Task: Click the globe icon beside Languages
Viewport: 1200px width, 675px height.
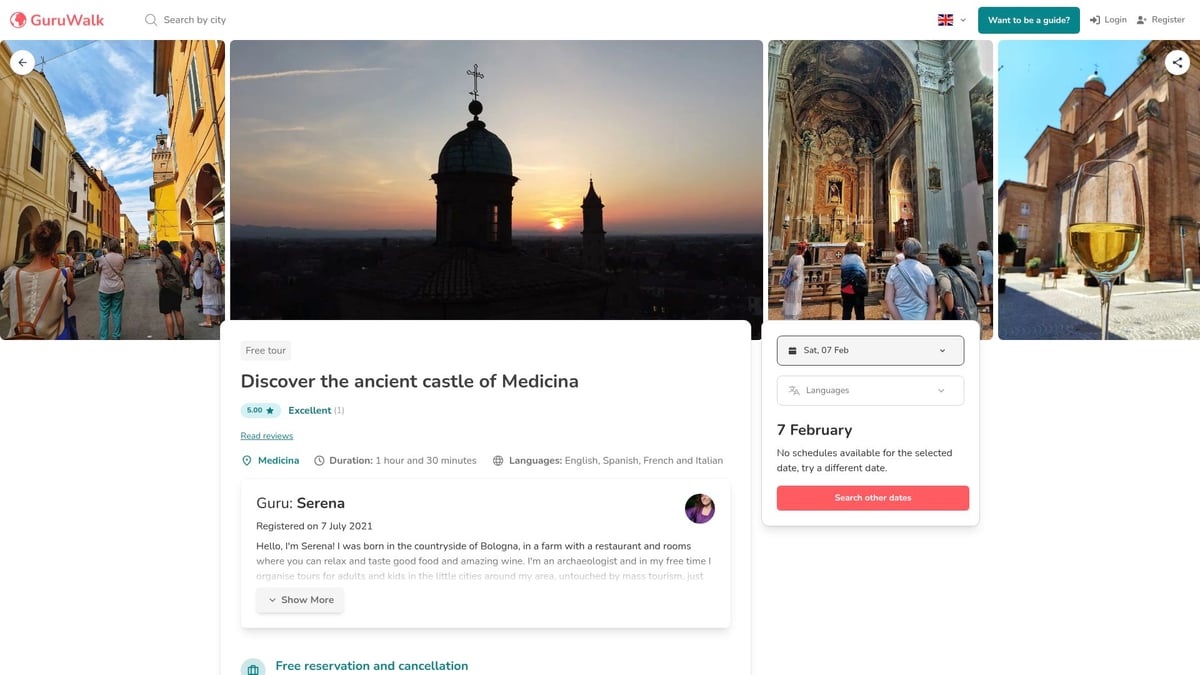Action: (x=498, y=460)
